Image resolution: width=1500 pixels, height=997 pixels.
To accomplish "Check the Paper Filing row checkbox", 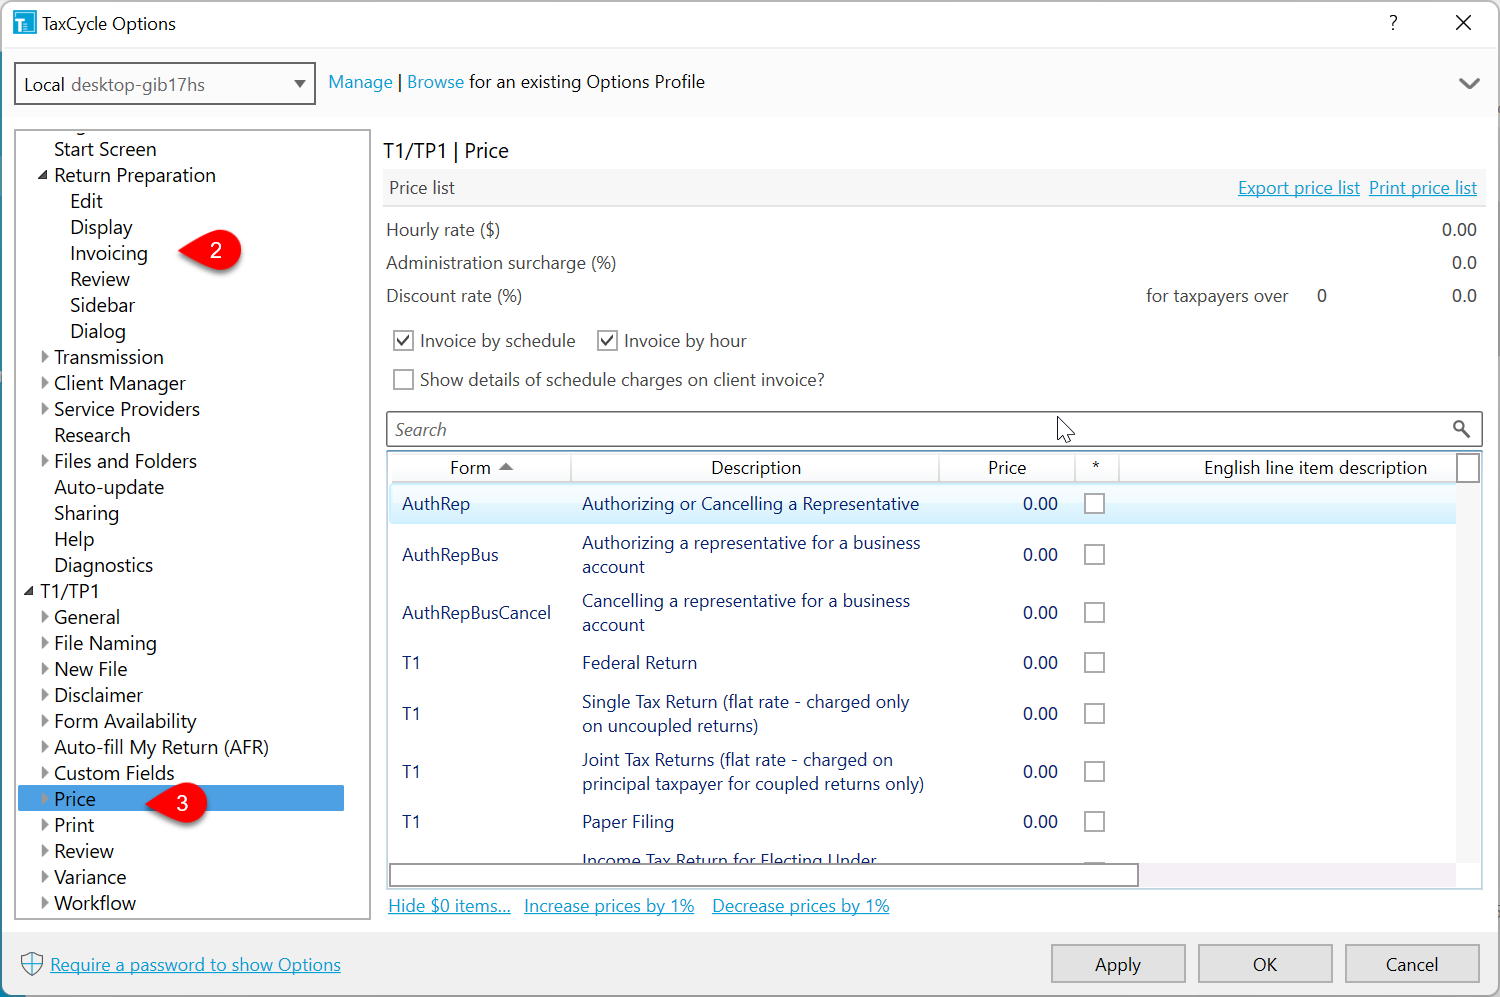I will [x=1095, y=821].
